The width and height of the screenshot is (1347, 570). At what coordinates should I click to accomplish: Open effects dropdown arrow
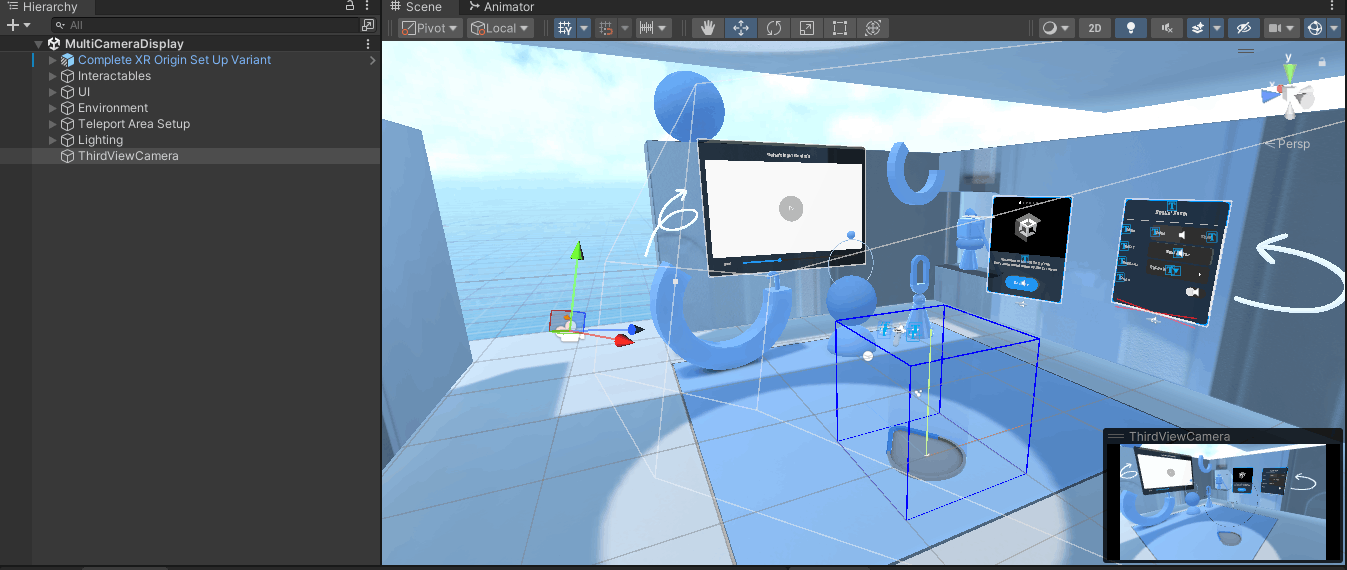coord(1217,28)
